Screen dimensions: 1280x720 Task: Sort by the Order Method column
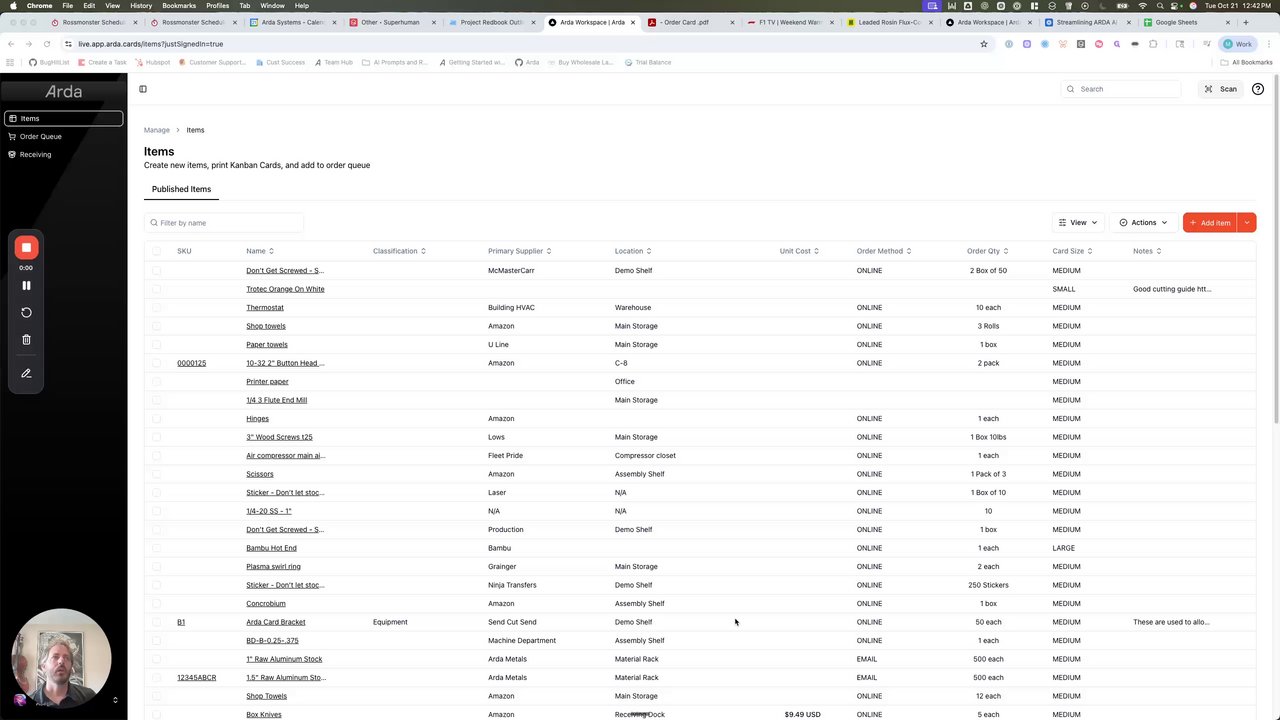click(x=884, y=251)
